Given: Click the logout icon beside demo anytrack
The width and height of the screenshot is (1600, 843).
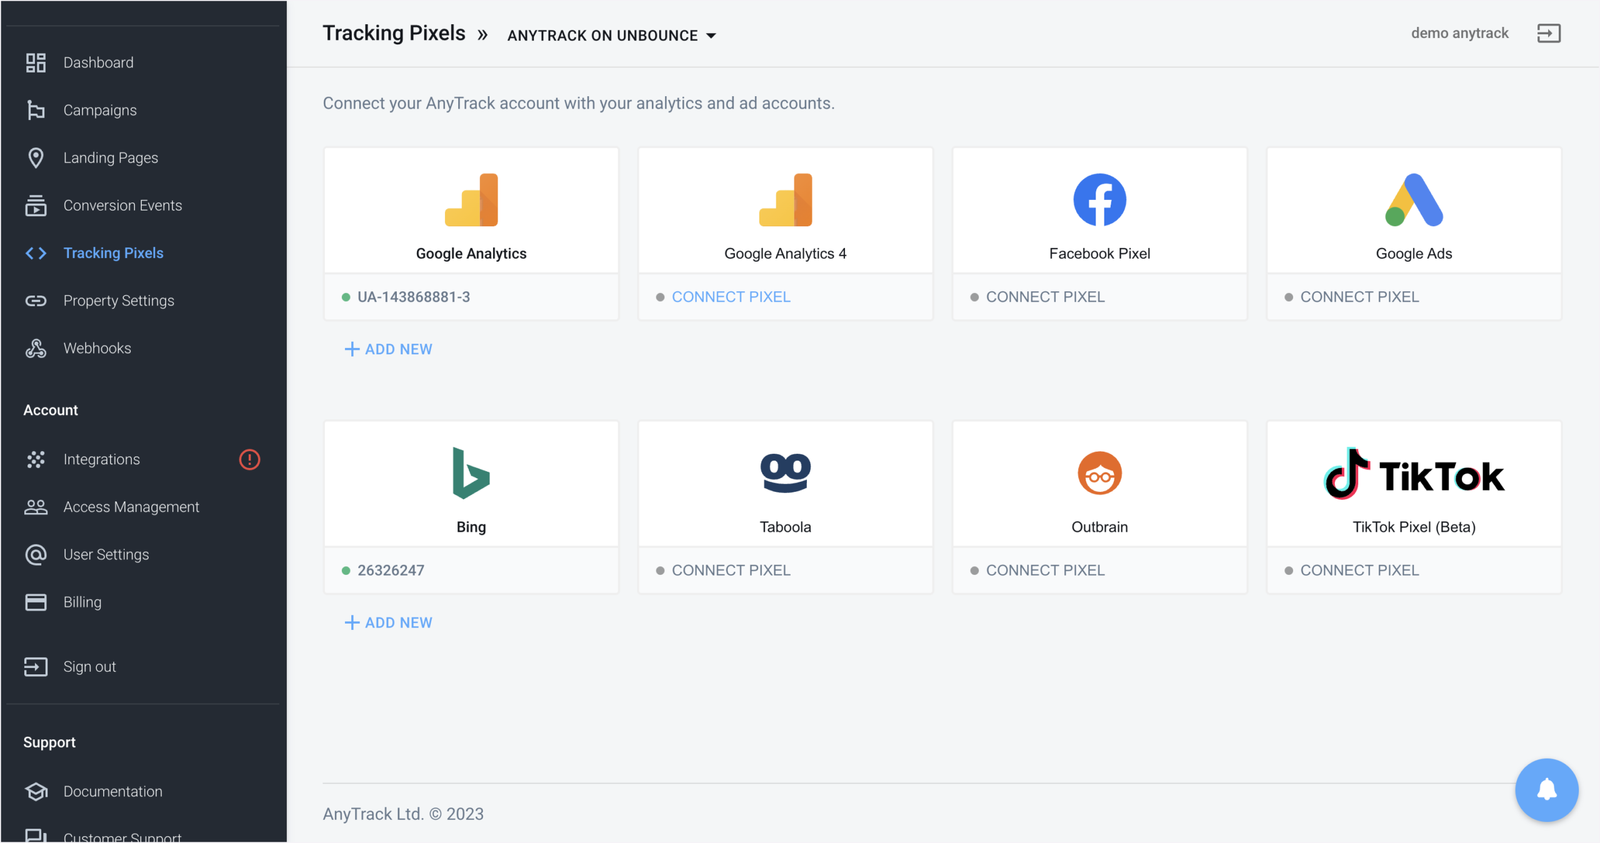Looking at the screenshot, I should (x=1548, y=34).
